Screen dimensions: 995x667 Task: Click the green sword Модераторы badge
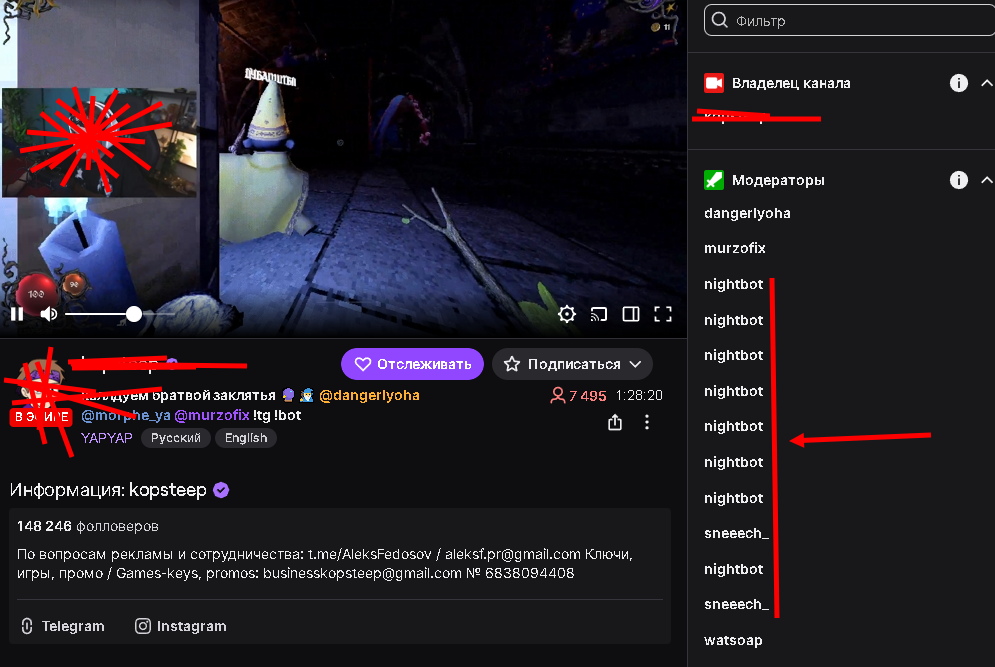[x=714, y=180]
